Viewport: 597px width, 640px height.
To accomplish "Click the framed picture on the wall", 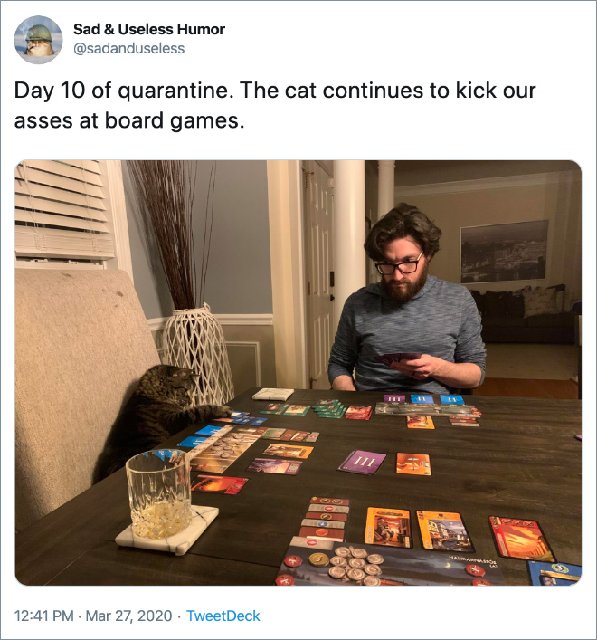I will point(504,251).
